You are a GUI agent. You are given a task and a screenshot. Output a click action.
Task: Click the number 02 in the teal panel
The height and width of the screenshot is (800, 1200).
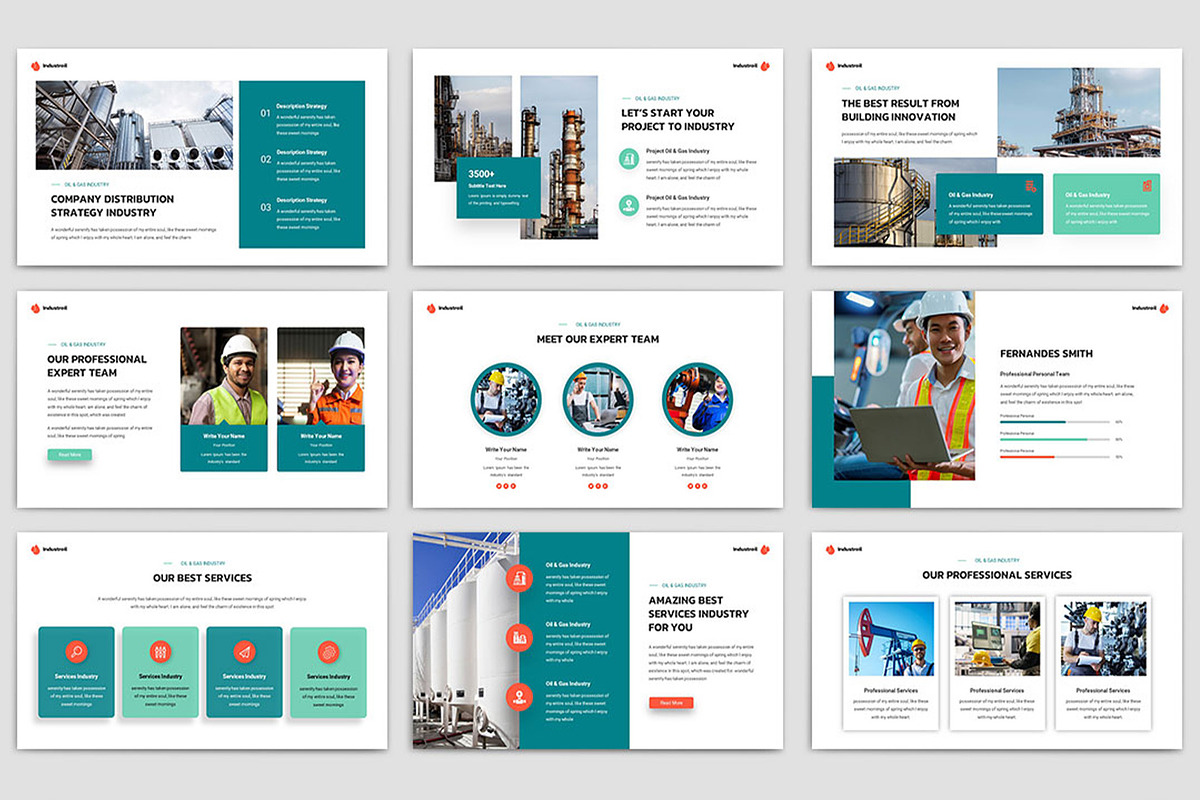(266, 159)
